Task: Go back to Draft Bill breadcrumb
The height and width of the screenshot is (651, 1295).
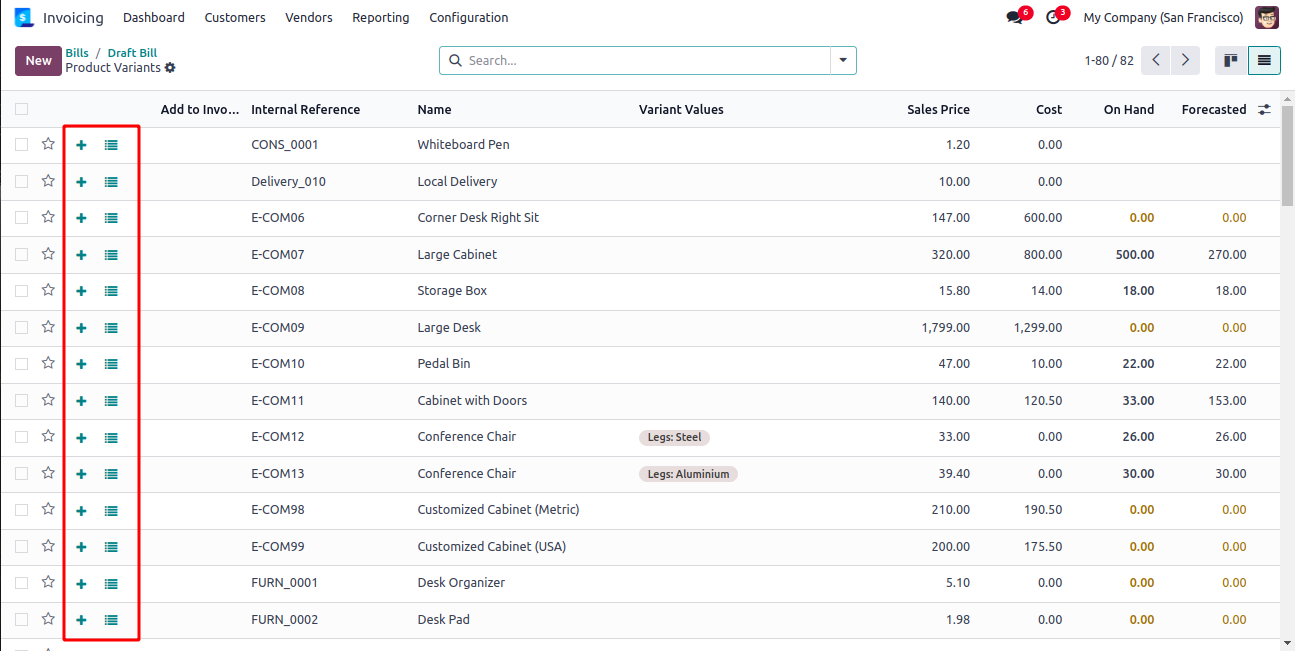Action: click(132, 53)
